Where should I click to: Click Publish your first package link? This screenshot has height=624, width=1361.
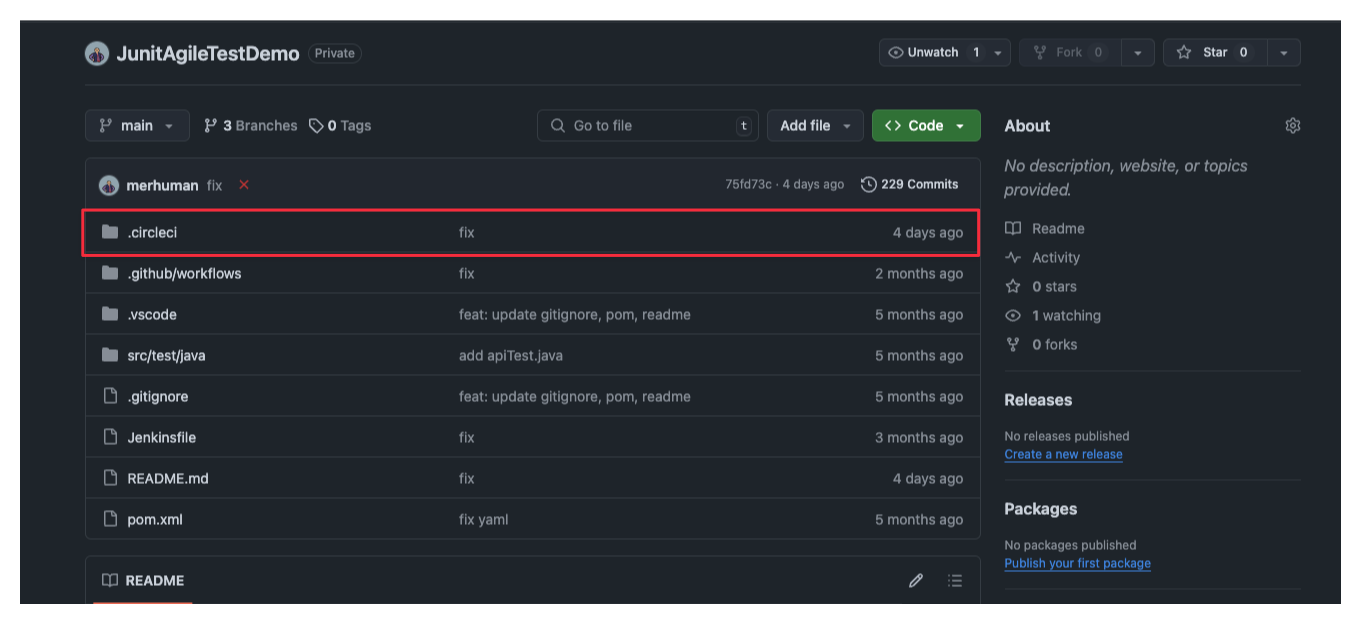tap(1077, 563)
